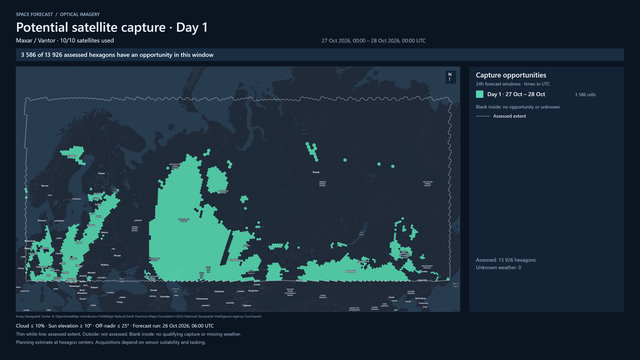Click the north arrow compass icon
This screenshot has width=640, height=360.
450,77
